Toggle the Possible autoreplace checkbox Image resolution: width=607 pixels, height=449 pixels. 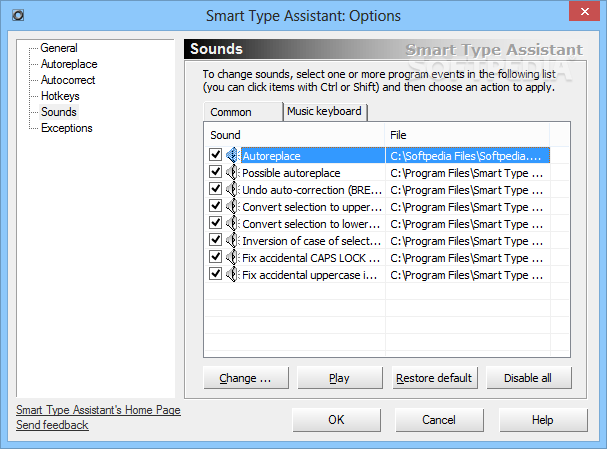pos(215,171)
